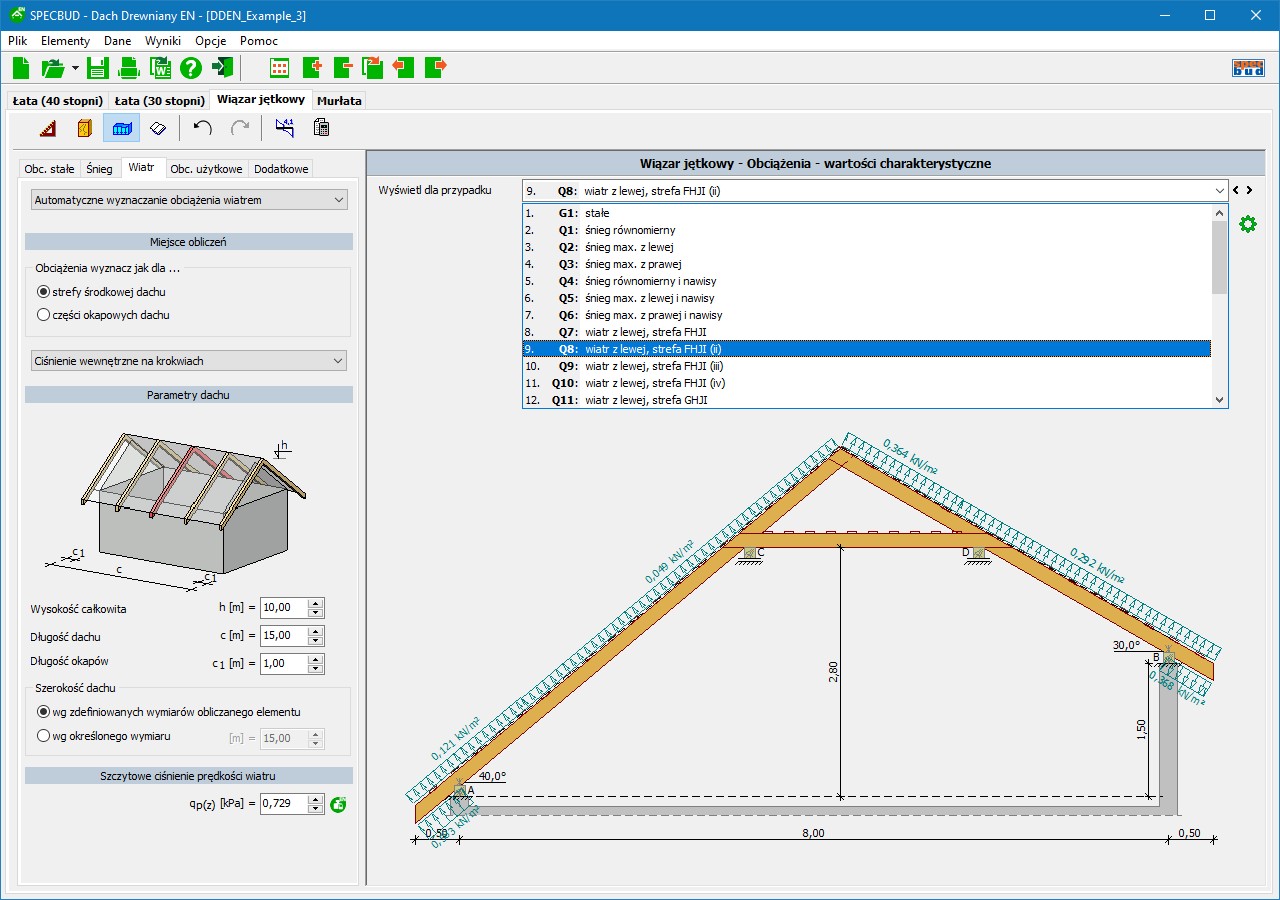Click the undo arrow icon
This screenshot has height=900, width=1280.
point(203,128)
